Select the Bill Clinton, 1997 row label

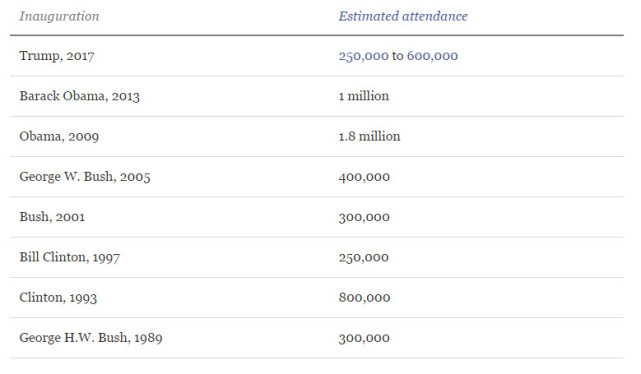(69, 258)
